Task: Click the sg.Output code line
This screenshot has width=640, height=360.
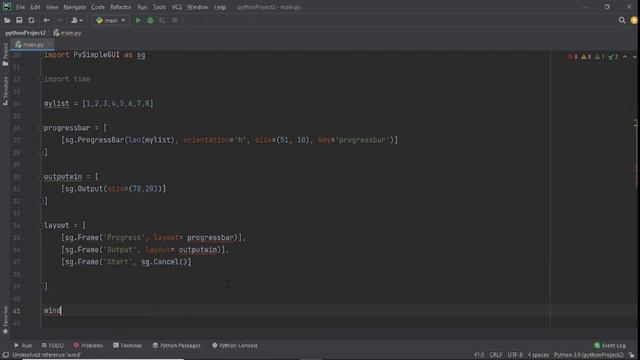Action: click(113, 189)
